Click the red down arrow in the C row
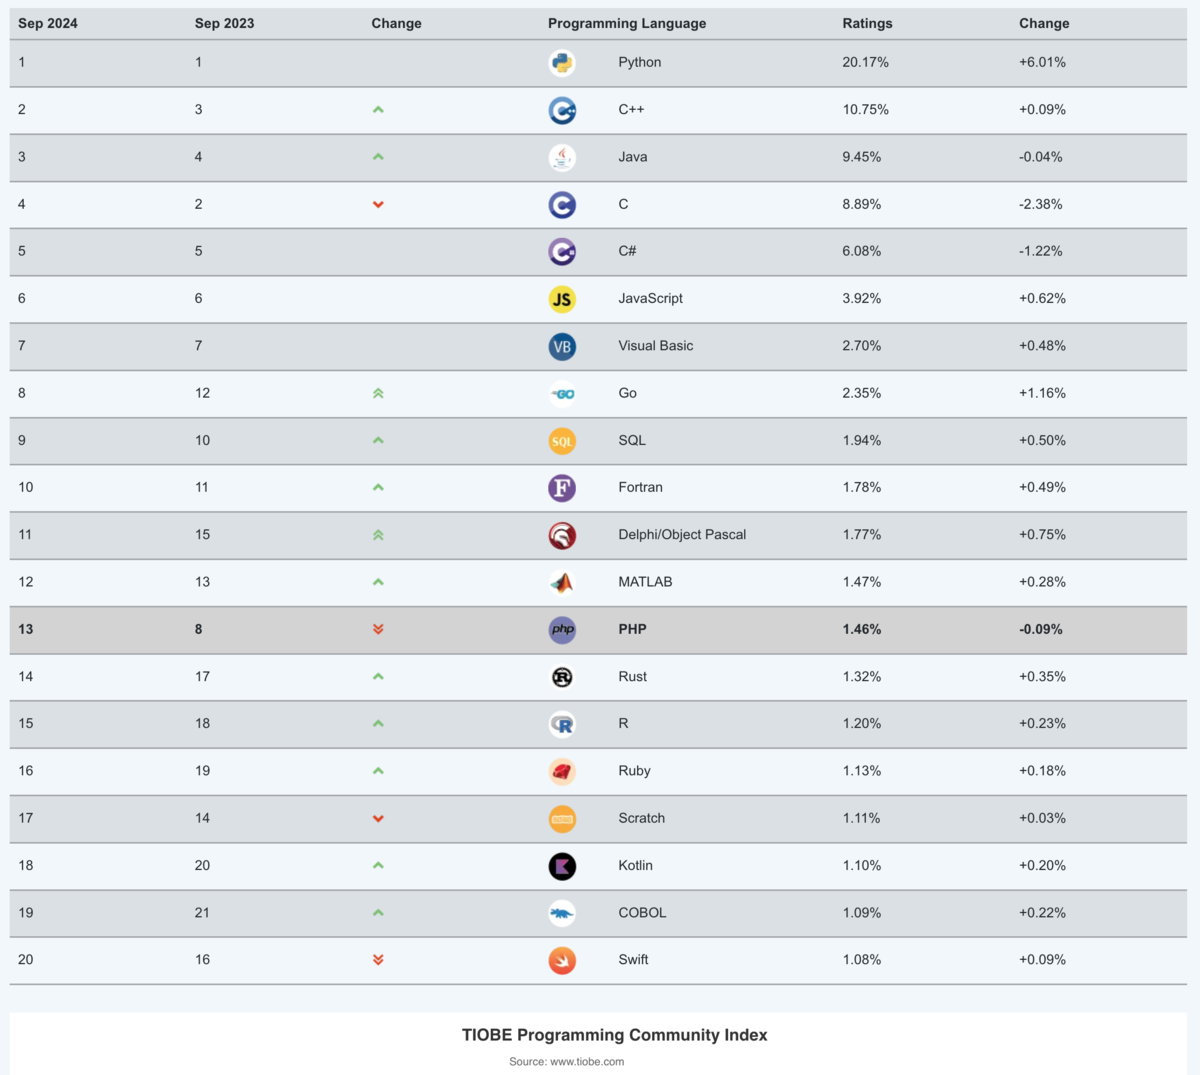1200x1075 pixels. click(378, 204)
